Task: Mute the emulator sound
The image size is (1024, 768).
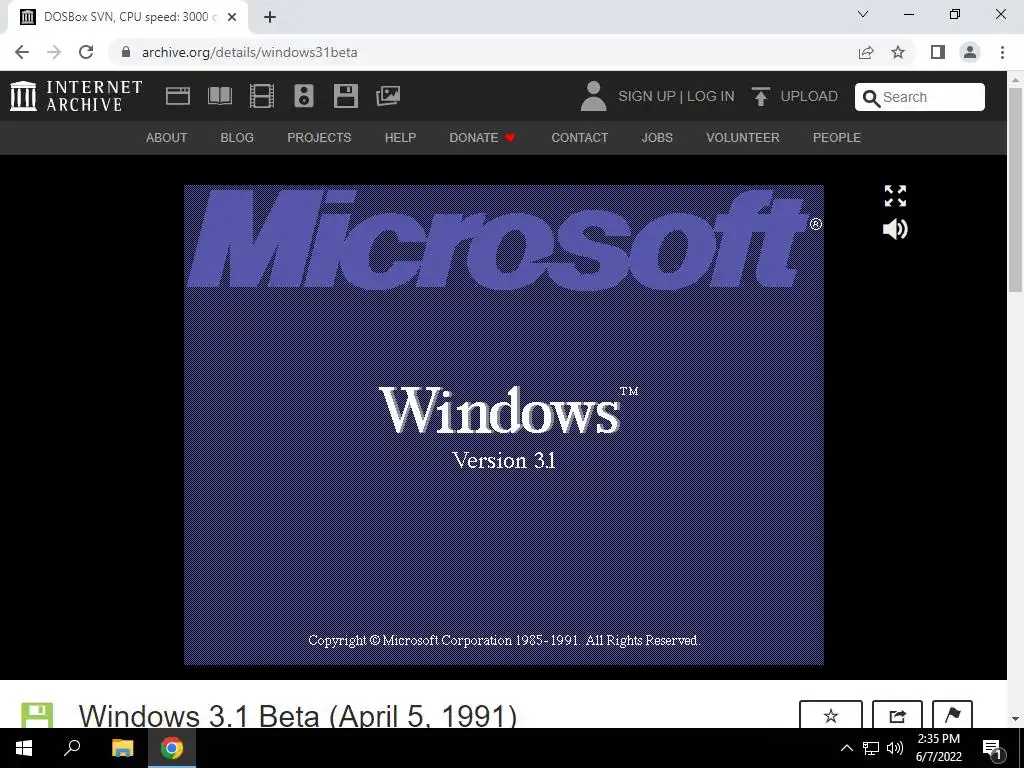Action: [895, 229]
